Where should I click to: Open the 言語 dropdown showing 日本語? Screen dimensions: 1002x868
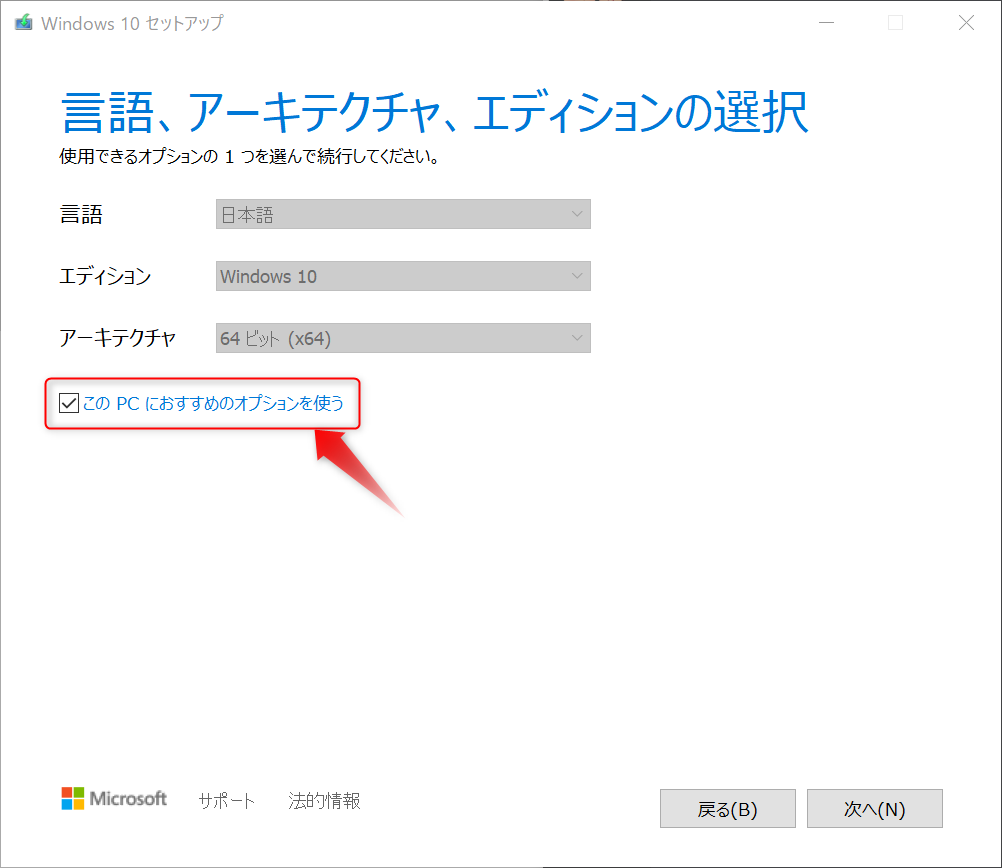coord(403,214)
